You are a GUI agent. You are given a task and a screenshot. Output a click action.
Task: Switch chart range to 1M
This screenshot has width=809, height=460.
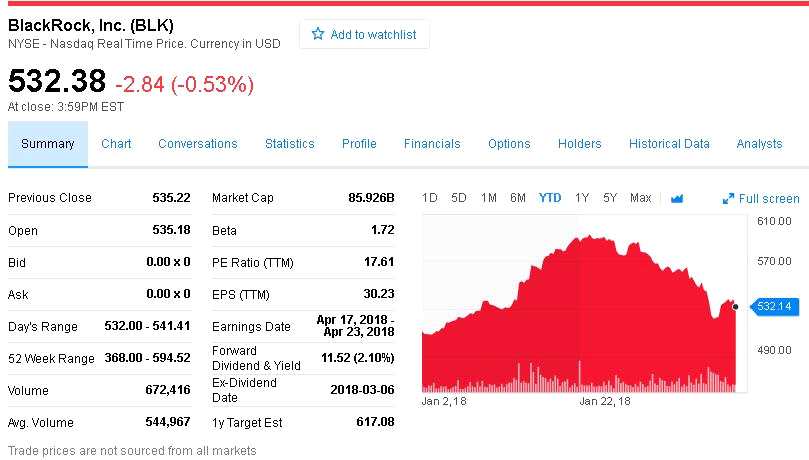489,198
